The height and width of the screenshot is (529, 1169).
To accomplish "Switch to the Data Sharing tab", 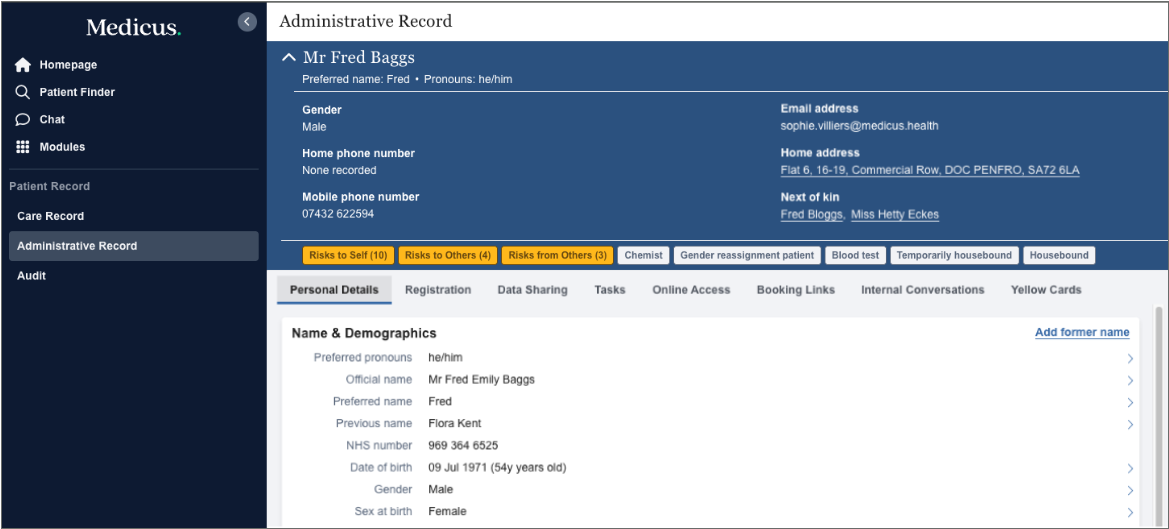I will 532,290.
